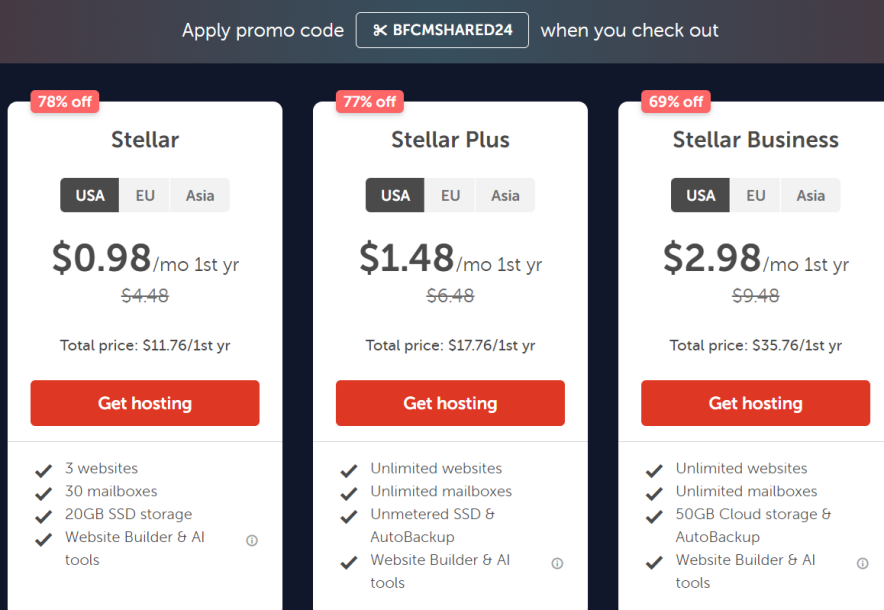Viewport: 884px width, 610px height.
Task: Get hosting for Stellar Business
Action: click(756, 403)
